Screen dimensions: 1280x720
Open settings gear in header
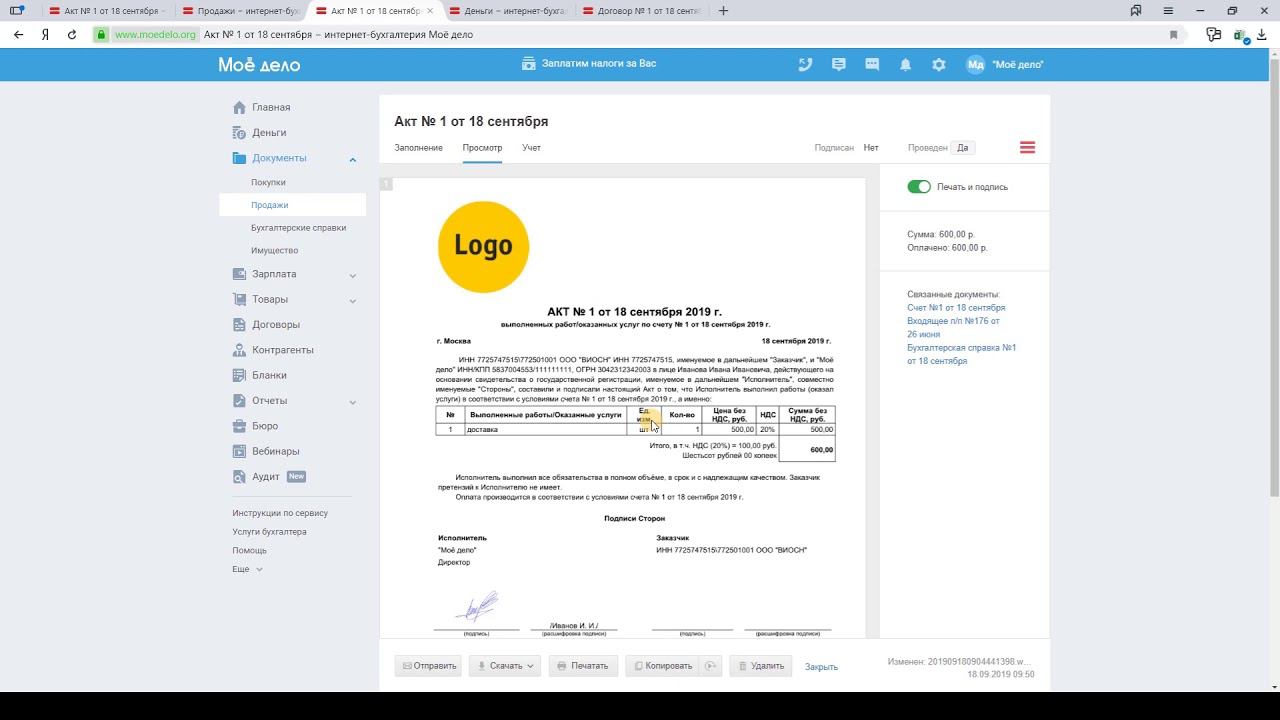click(938, 64)
